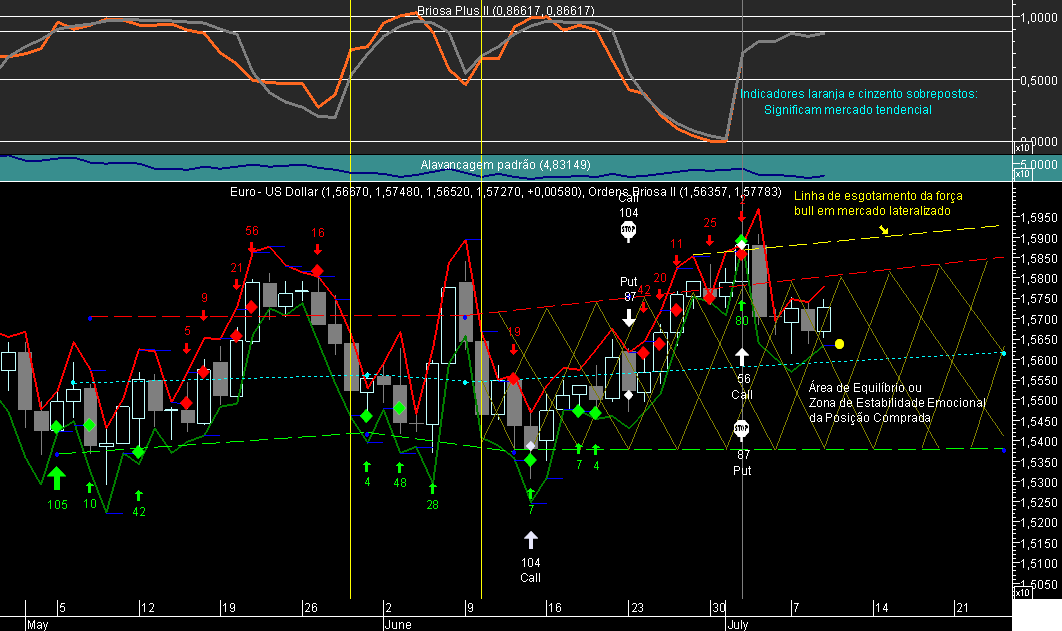Click the 1,5050 price level label
Image resolution: width=1062 pixels, height=631 pixels.
(x=1038, y=584)
